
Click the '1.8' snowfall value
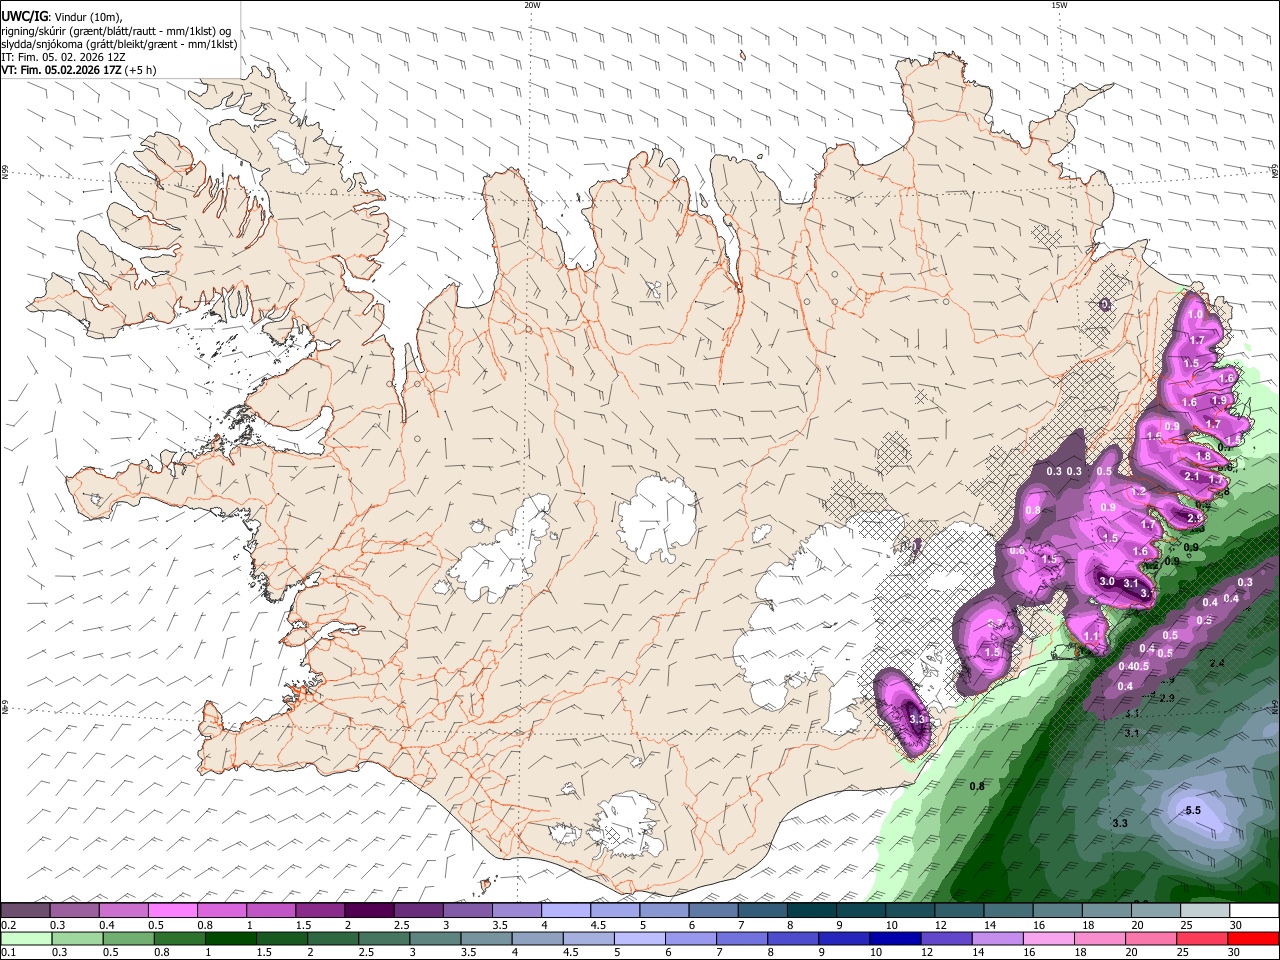(1204, 456)
